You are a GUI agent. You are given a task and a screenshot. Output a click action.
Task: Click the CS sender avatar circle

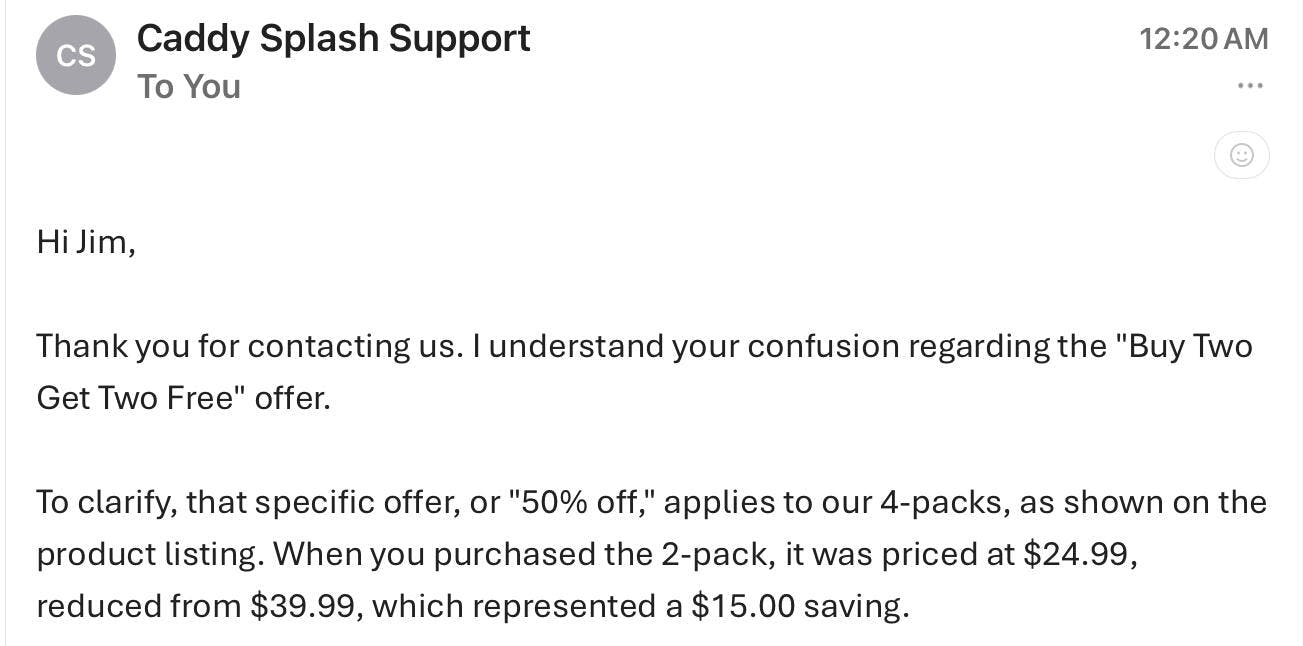tap(76, 55)
